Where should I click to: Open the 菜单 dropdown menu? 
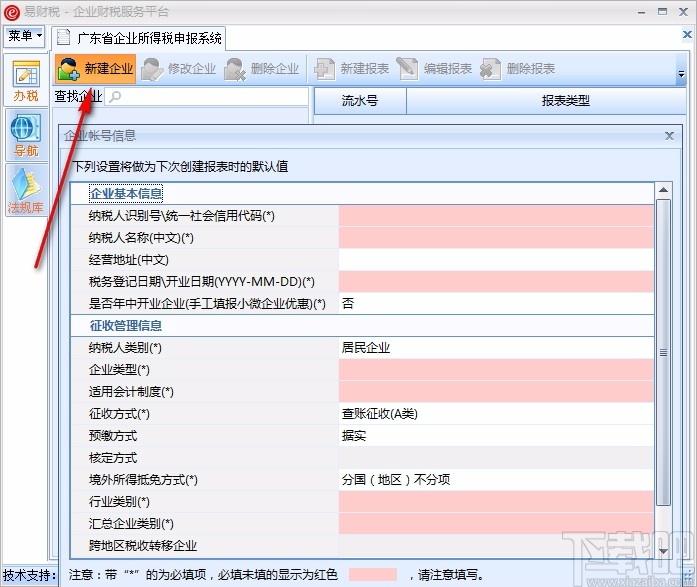[25, 36]
